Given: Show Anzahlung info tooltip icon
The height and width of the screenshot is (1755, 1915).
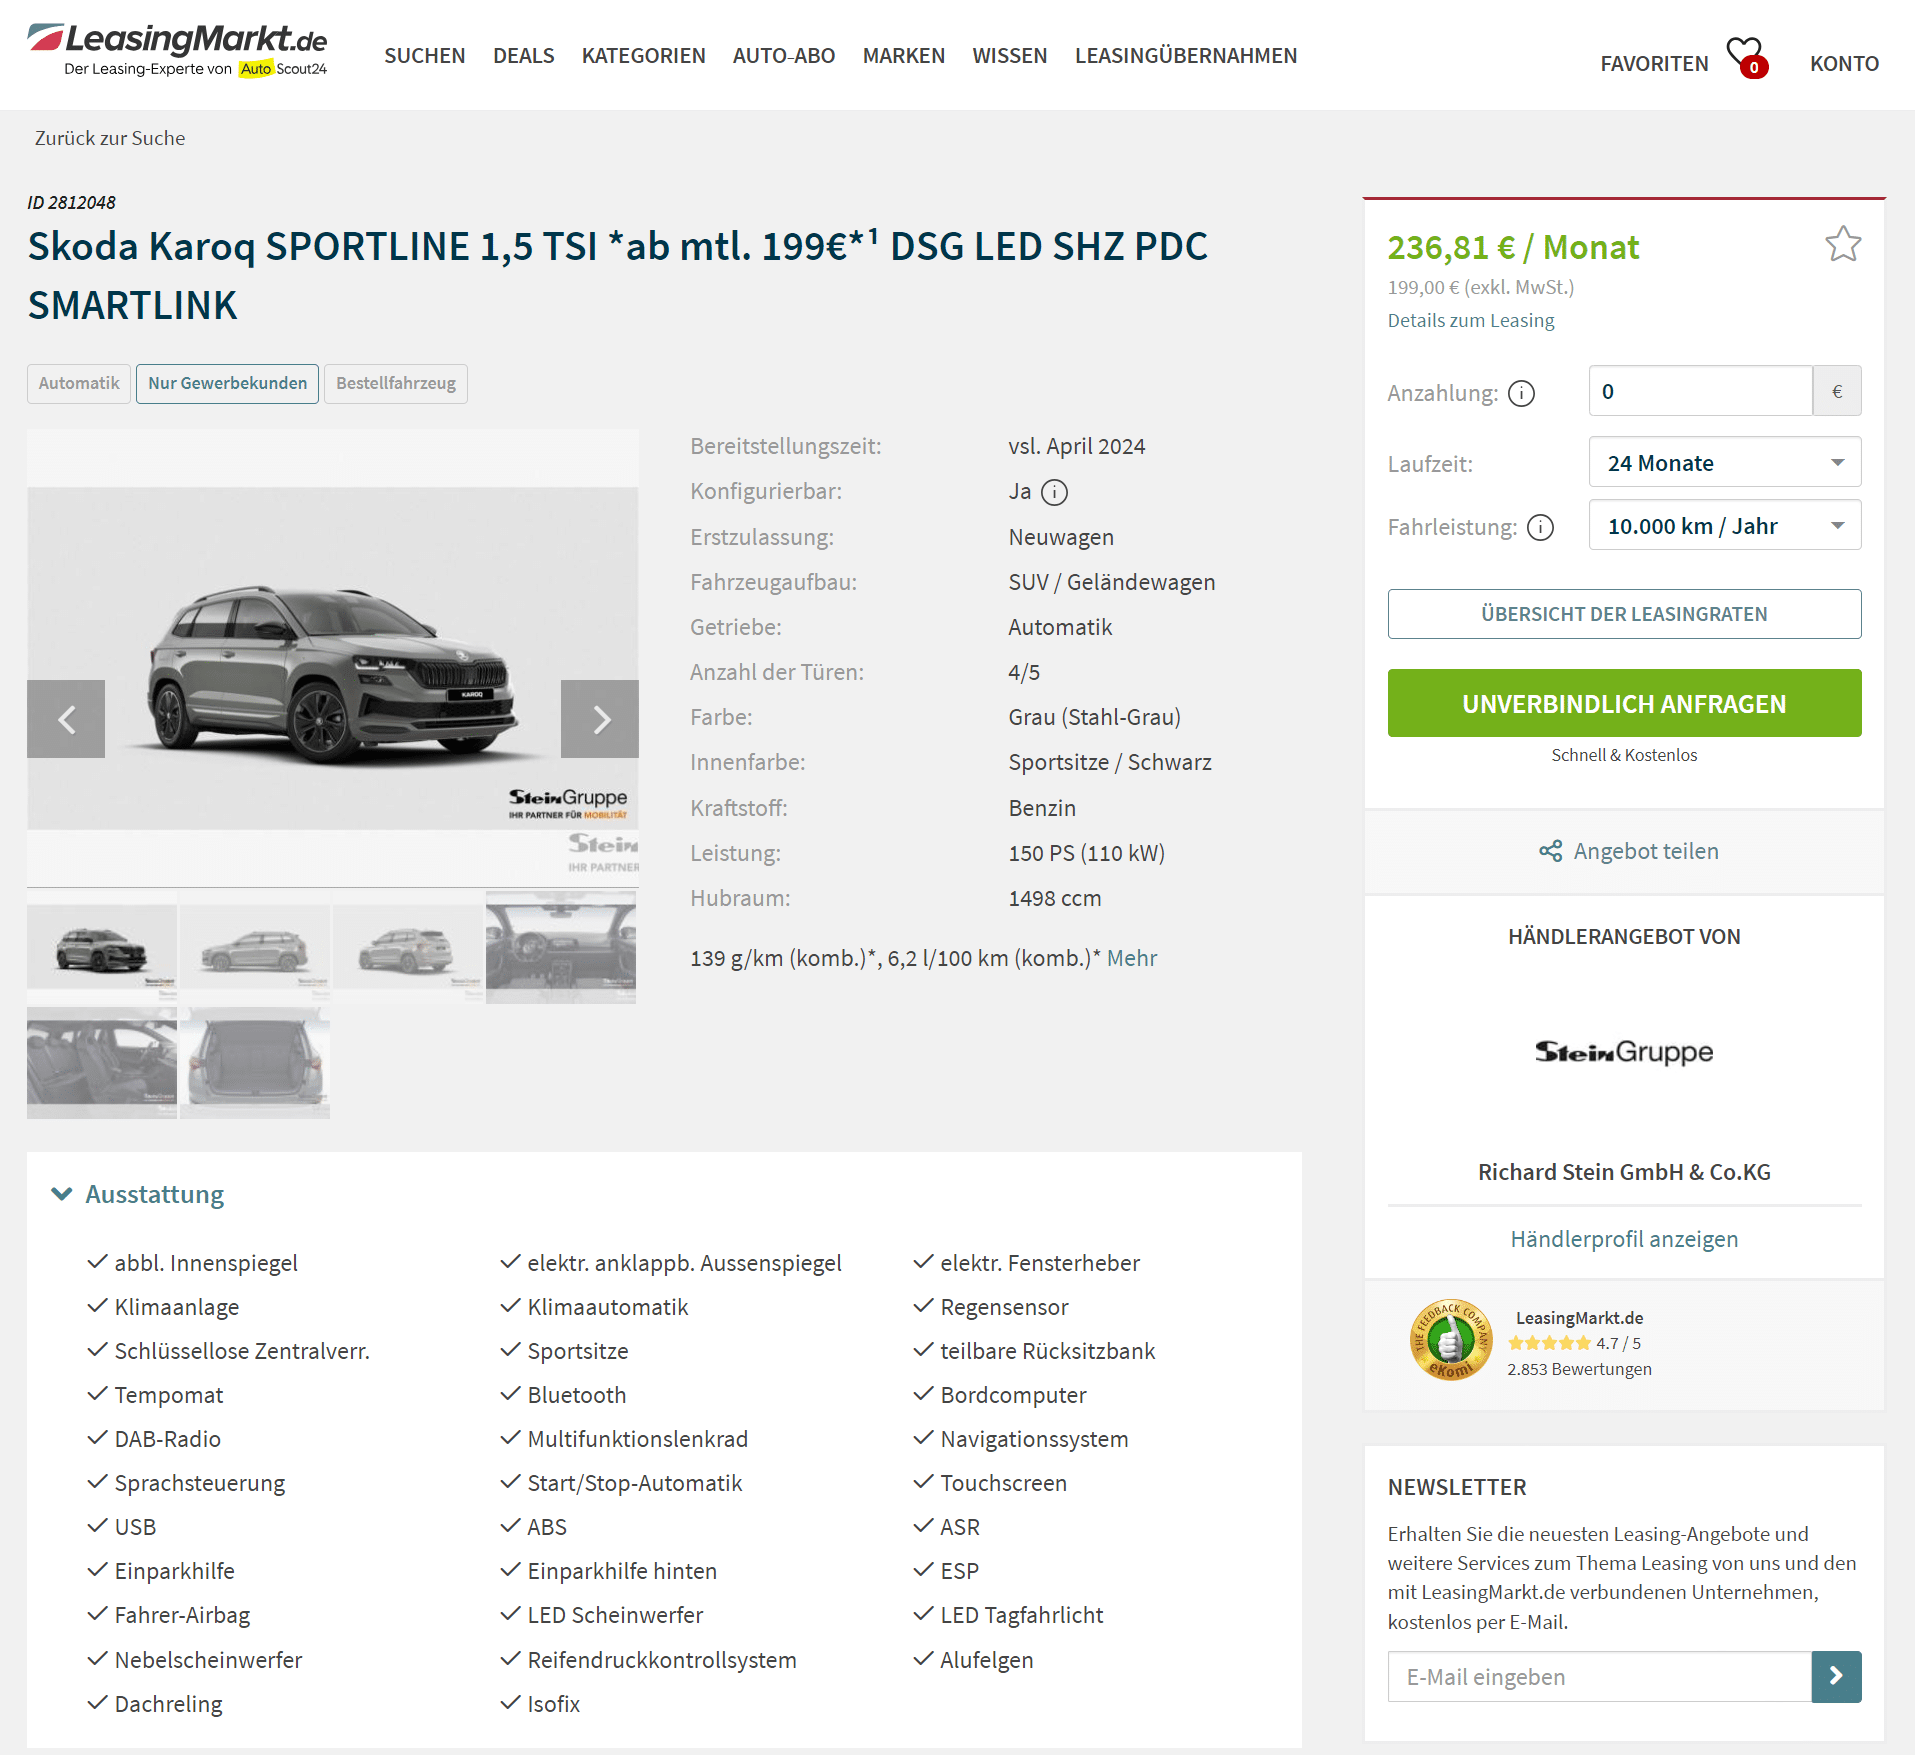Looking at the screenshot, I should (1521, 393).
